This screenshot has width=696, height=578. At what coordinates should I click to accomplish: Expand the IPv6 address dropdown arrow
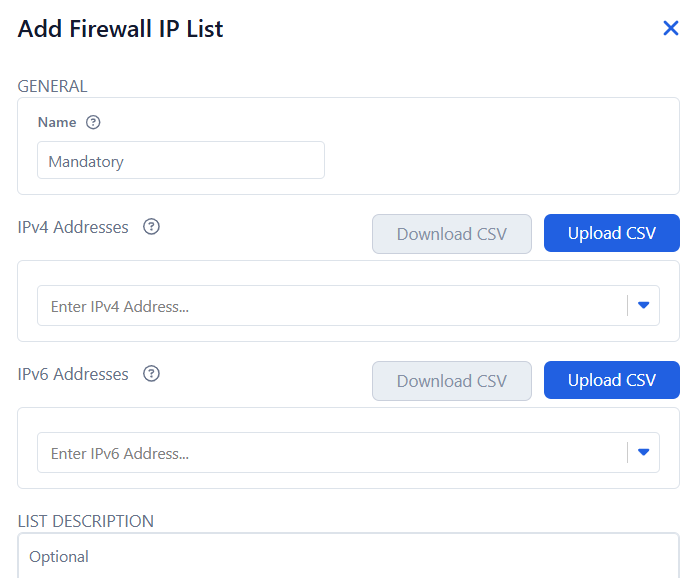pos(643,453)
